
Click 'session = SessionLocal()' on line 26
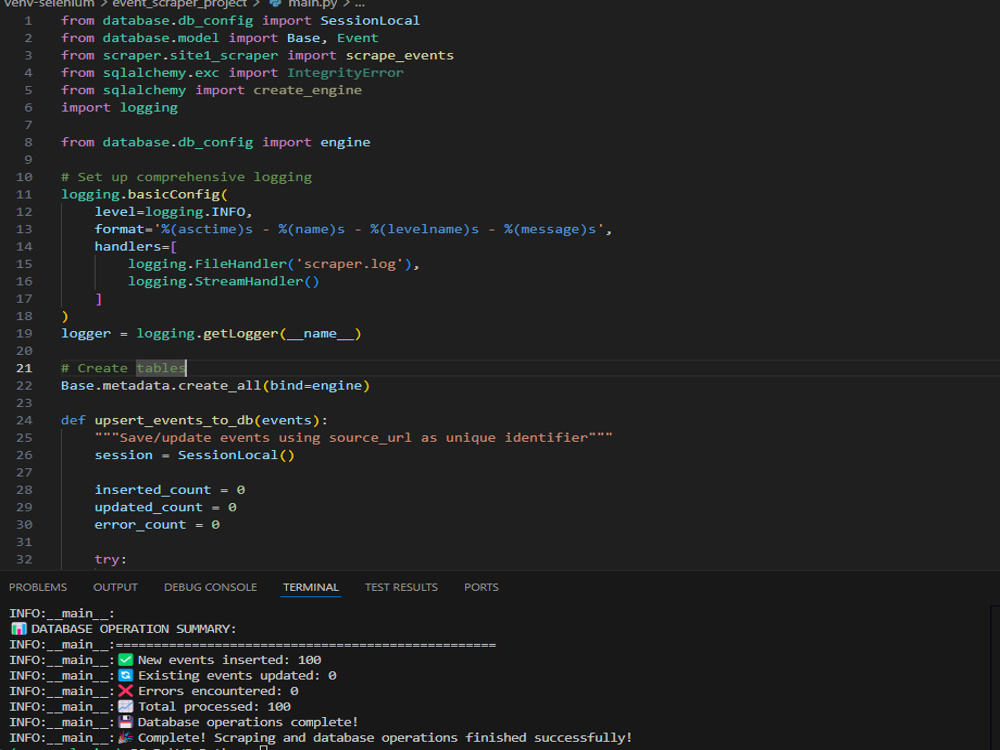click(x=195, y=455)
